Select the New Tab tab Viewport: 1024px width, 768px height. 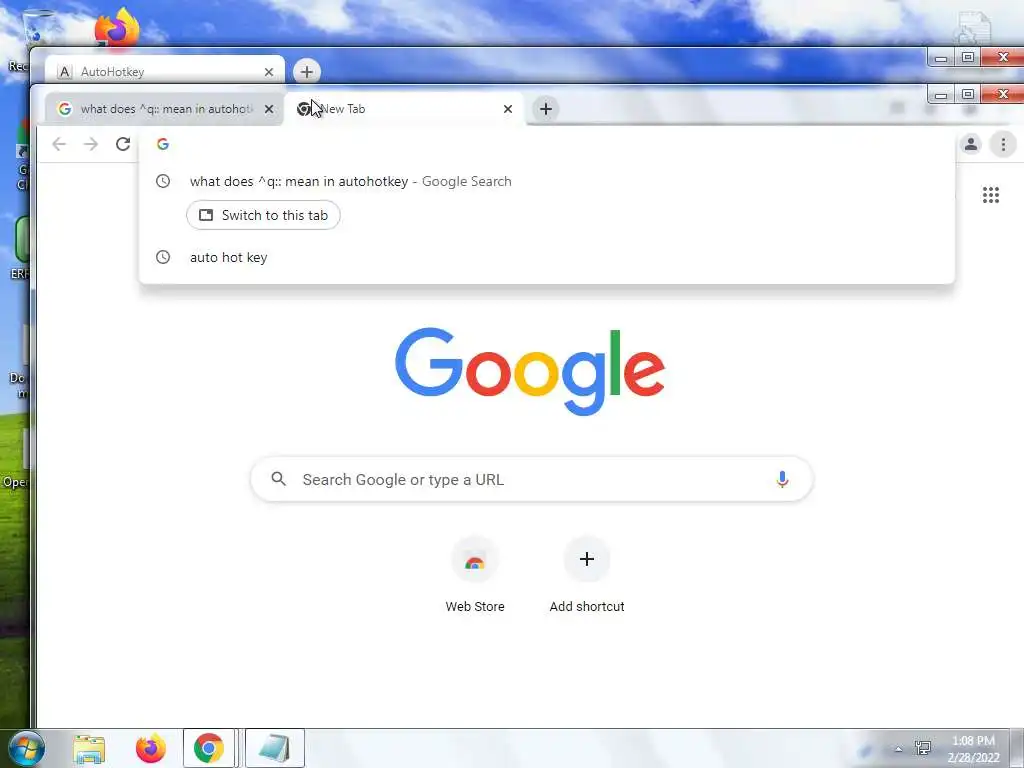[405, 109]
